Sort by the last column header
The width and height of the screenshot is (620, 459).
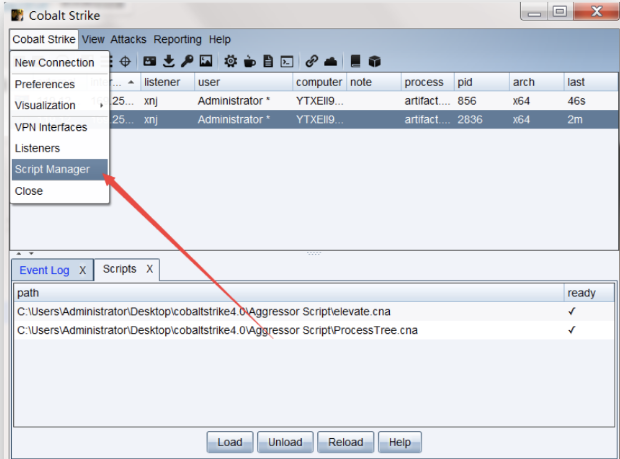click(591, 82)
